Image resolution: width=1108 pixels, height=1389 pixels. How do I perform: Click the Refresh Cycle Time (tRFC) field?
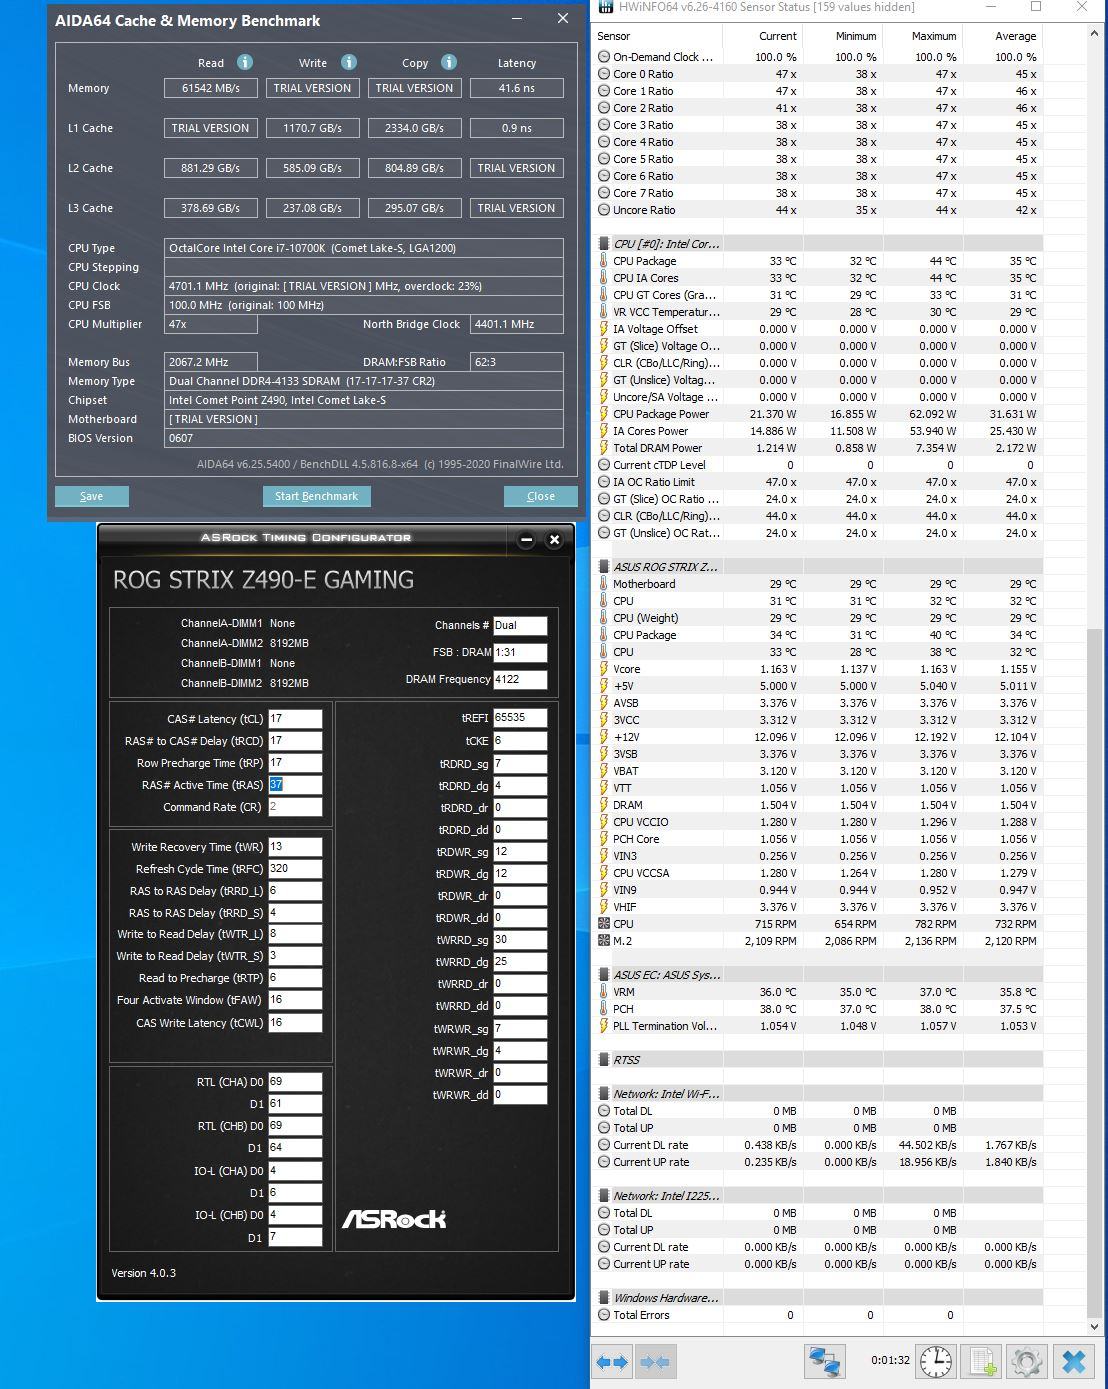pos(295,869)
